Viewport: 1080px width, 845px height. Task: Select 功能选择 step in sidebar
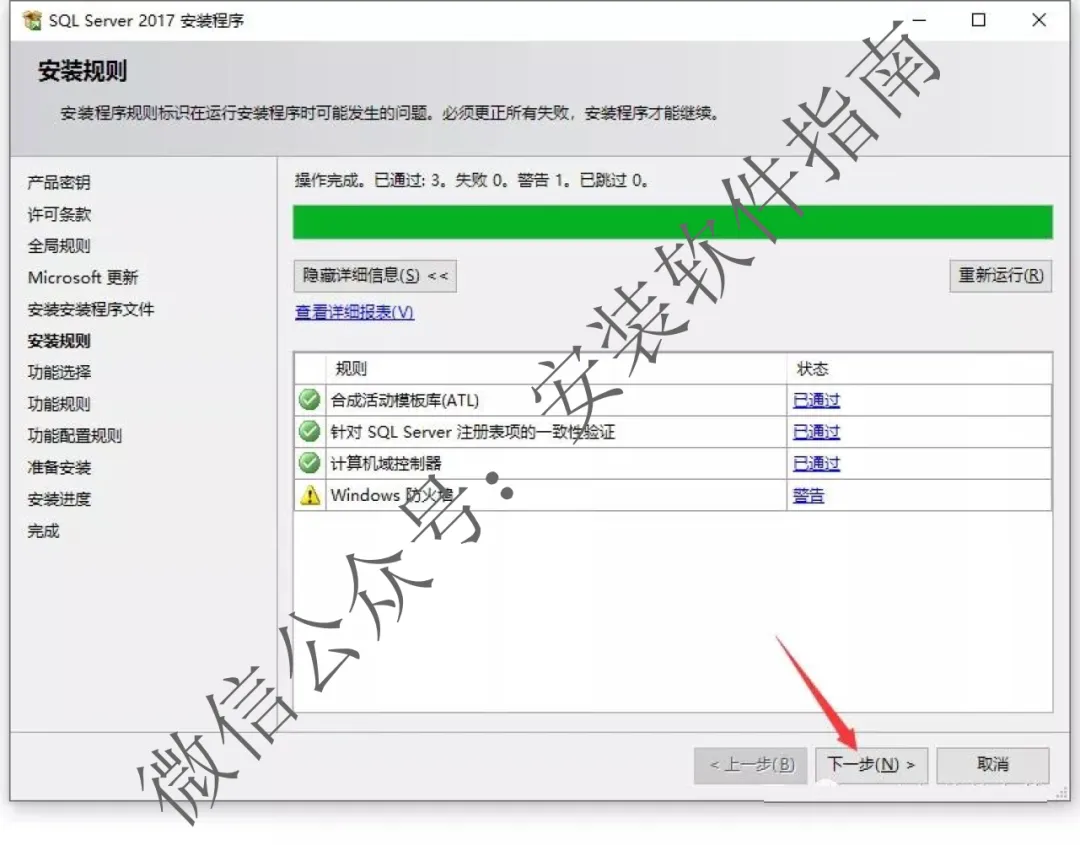pyautogui.click(x=59, y=373)
